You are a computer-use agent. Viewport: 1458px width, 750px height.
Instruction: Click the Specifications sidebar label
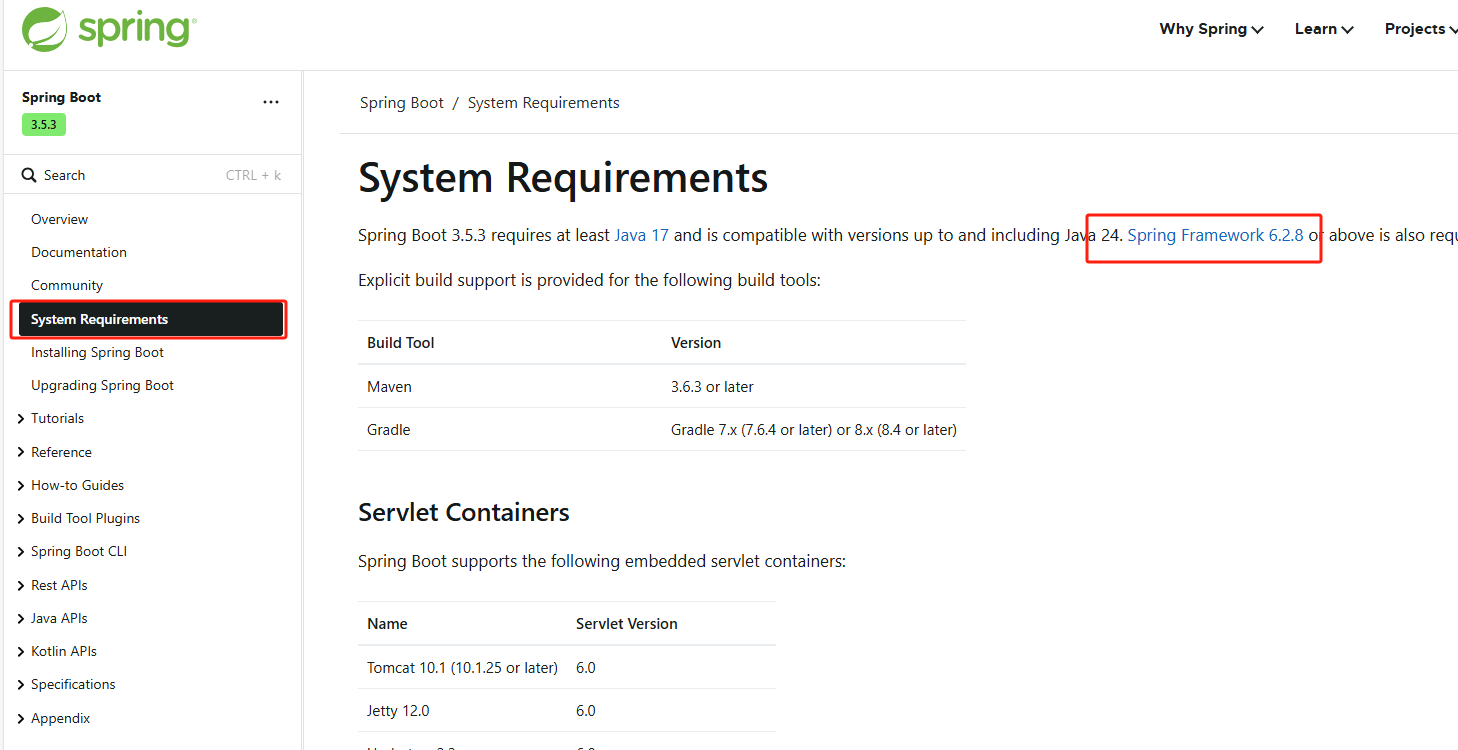pyautogui.click(x=73, y=684)
